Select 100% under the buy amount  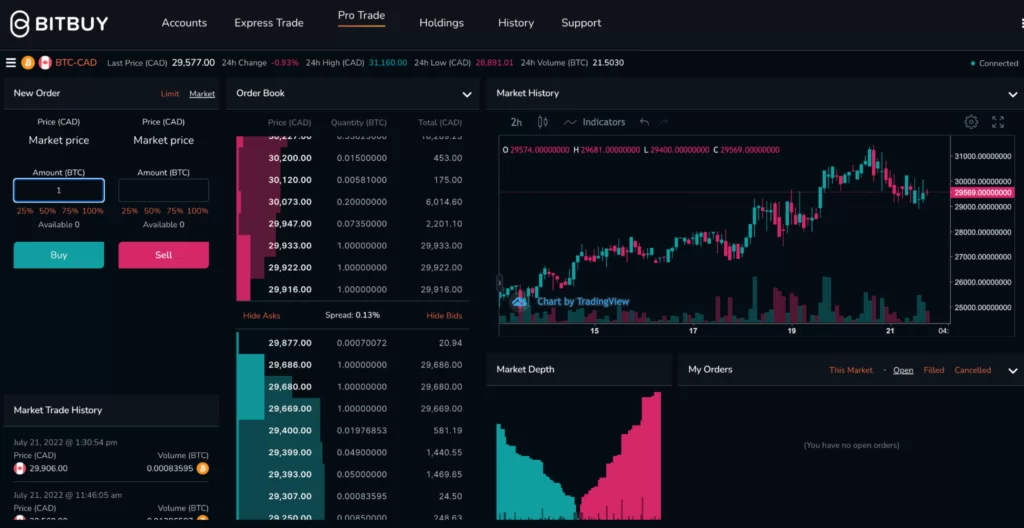point(93,211)
